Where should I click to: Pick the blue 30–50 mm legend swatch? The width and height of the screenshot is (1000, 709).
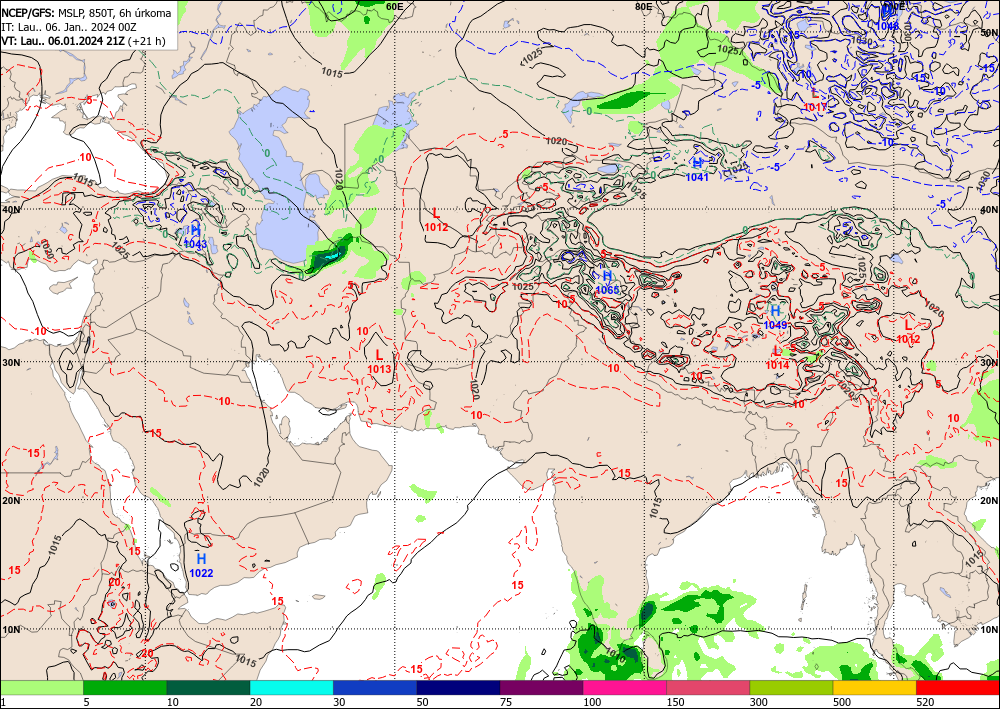375,687
